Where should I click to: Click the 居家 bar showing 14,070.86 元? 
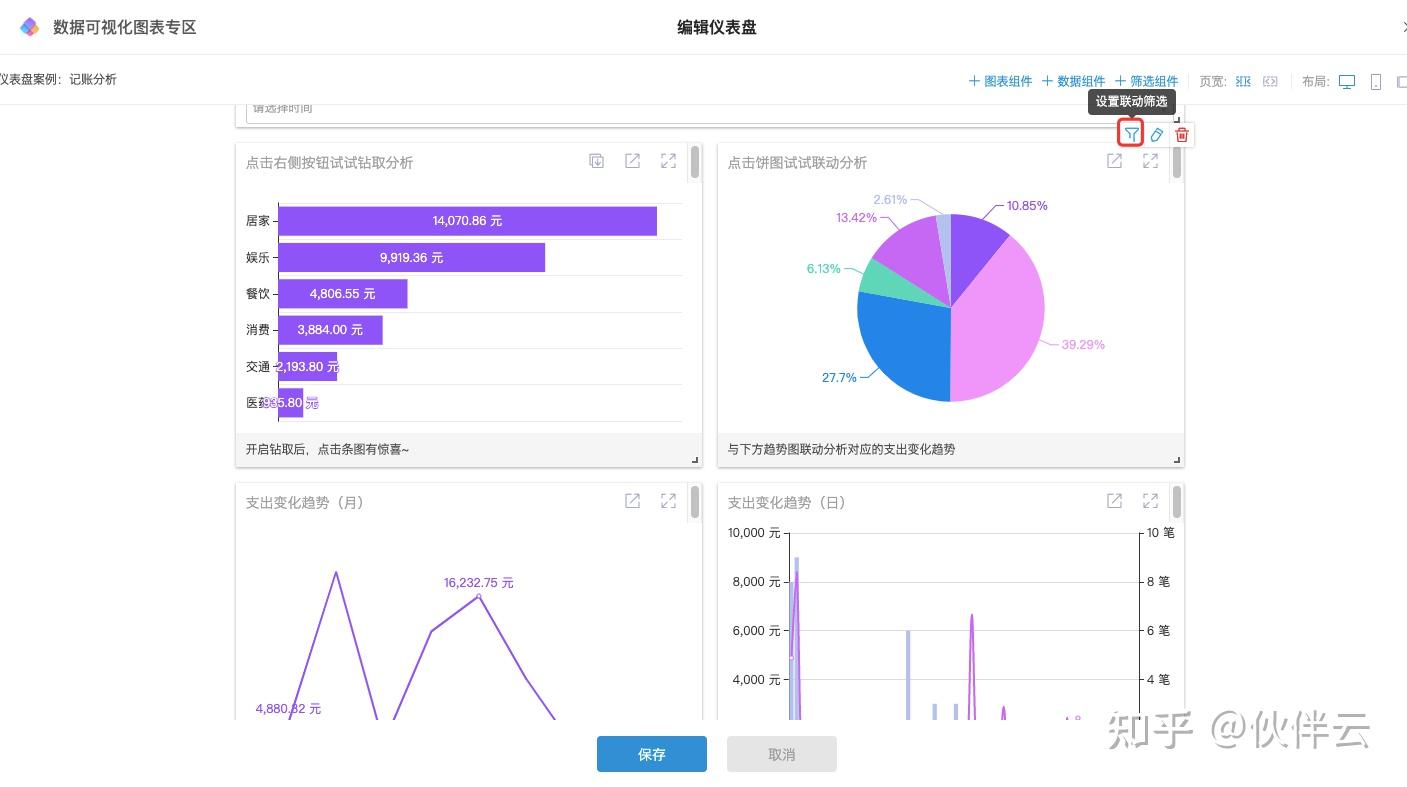pos(467,221)
